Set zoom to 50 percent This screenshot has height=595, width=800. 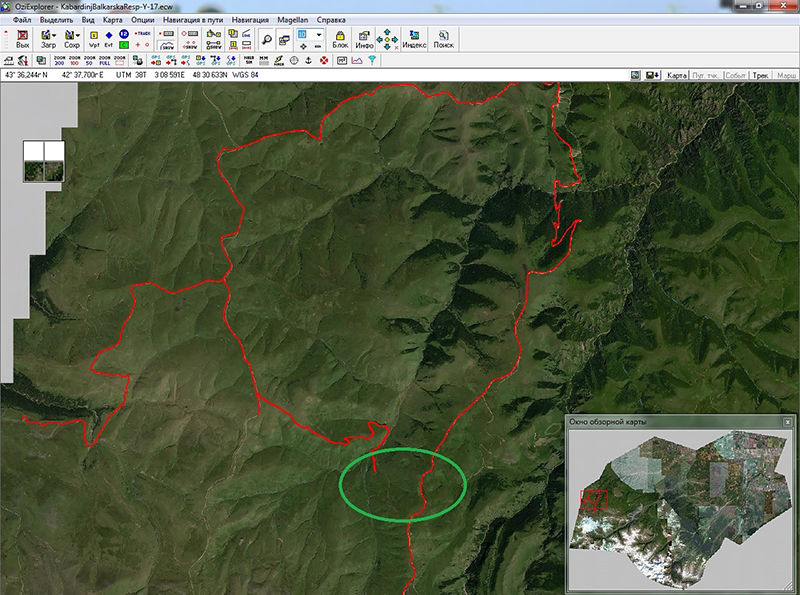tap(89, 60)
